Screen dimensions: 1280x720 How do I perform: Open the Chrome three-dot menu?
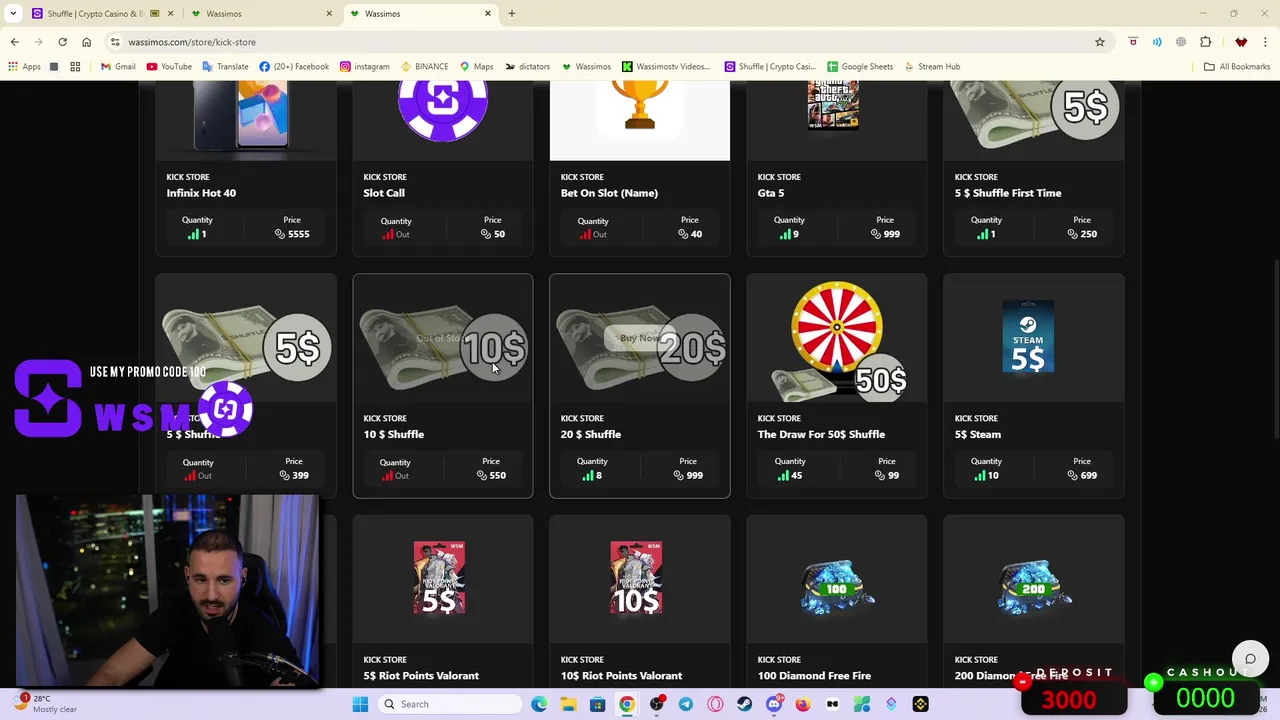1266,42
